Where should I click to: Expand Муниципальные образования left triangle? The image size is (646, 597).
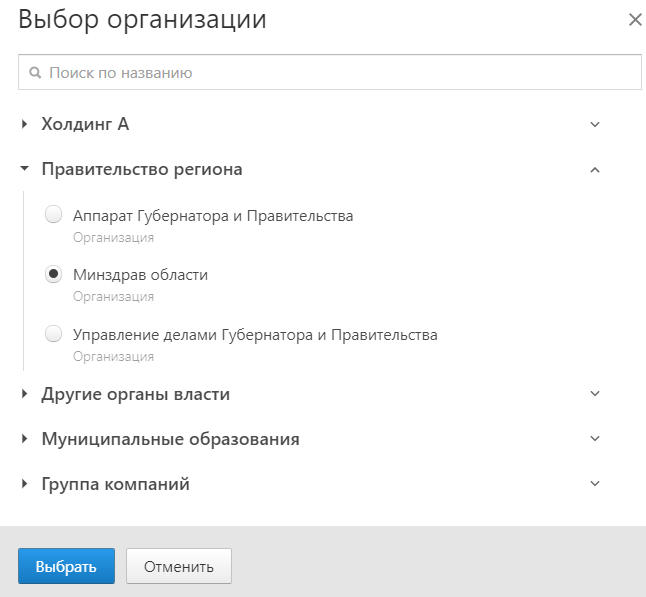click(x=24, y=439)
